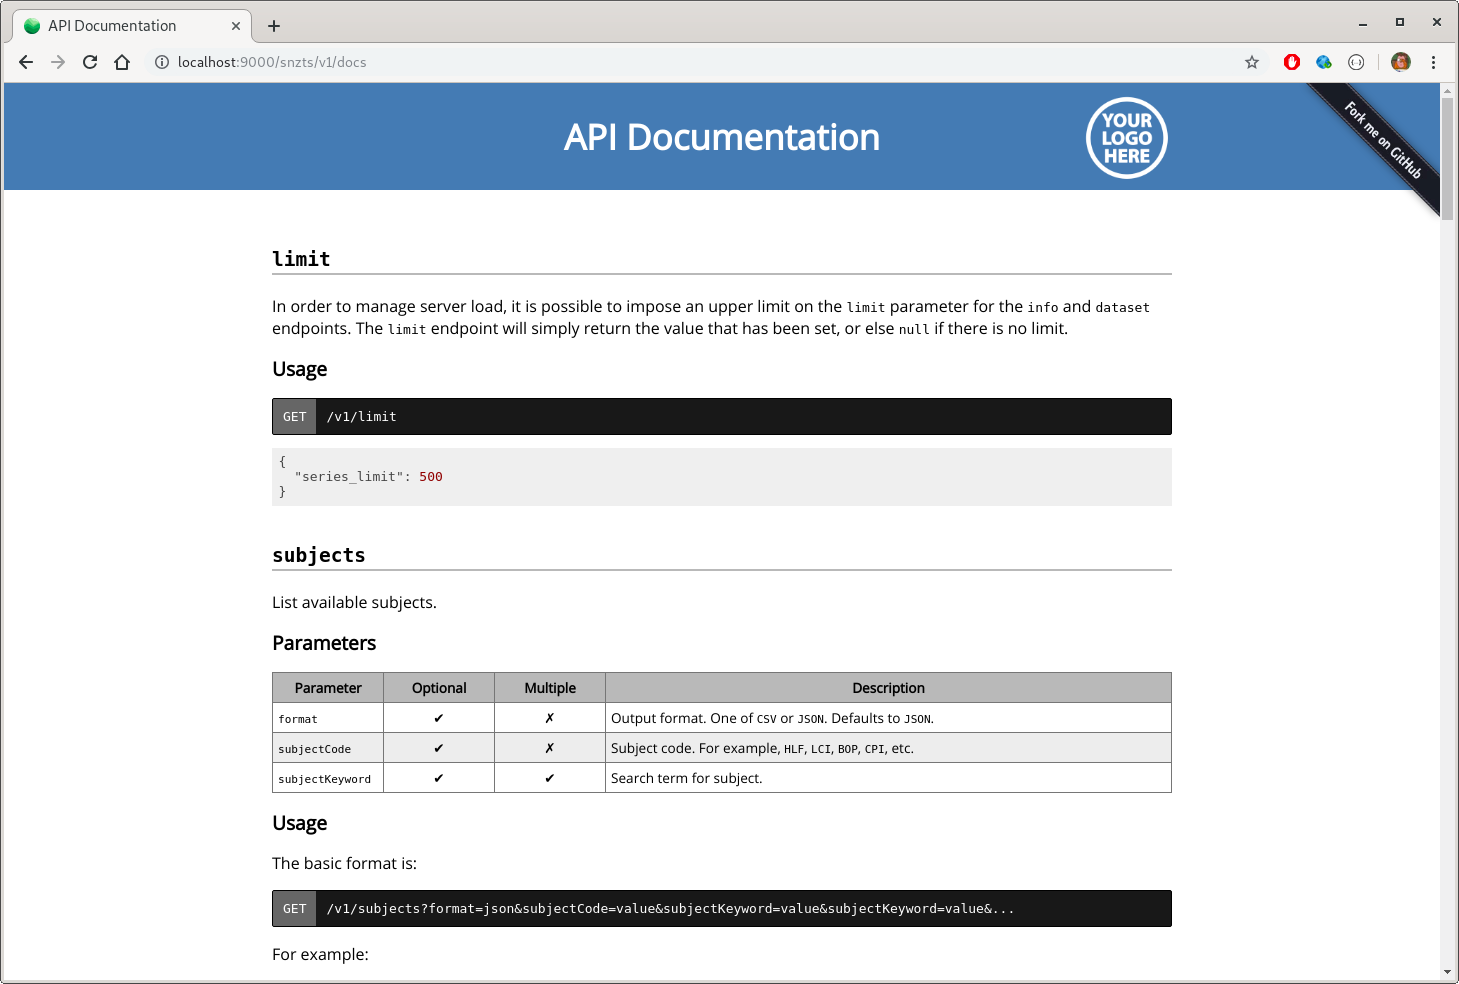Click the scrollbar up arrow
Image resolution: width=1459 pixels, height=984 pixels.
coord(1447,90)
